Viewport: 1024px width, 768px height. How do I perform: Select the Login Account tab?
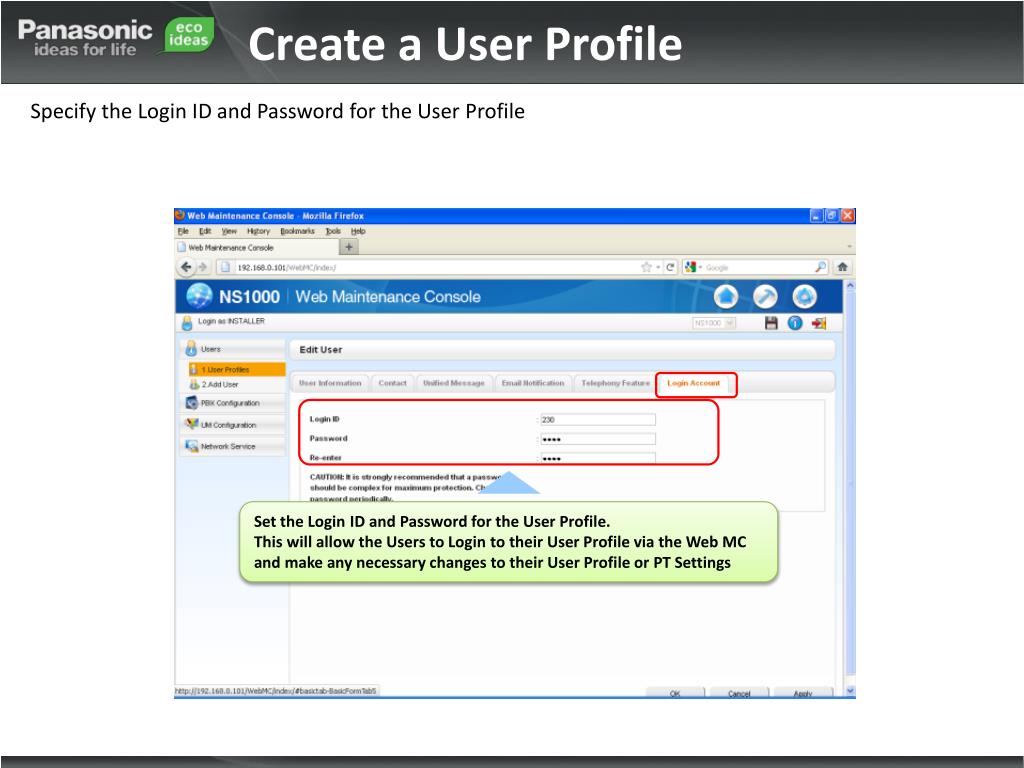pyautogui.click(x=694, y=383)
